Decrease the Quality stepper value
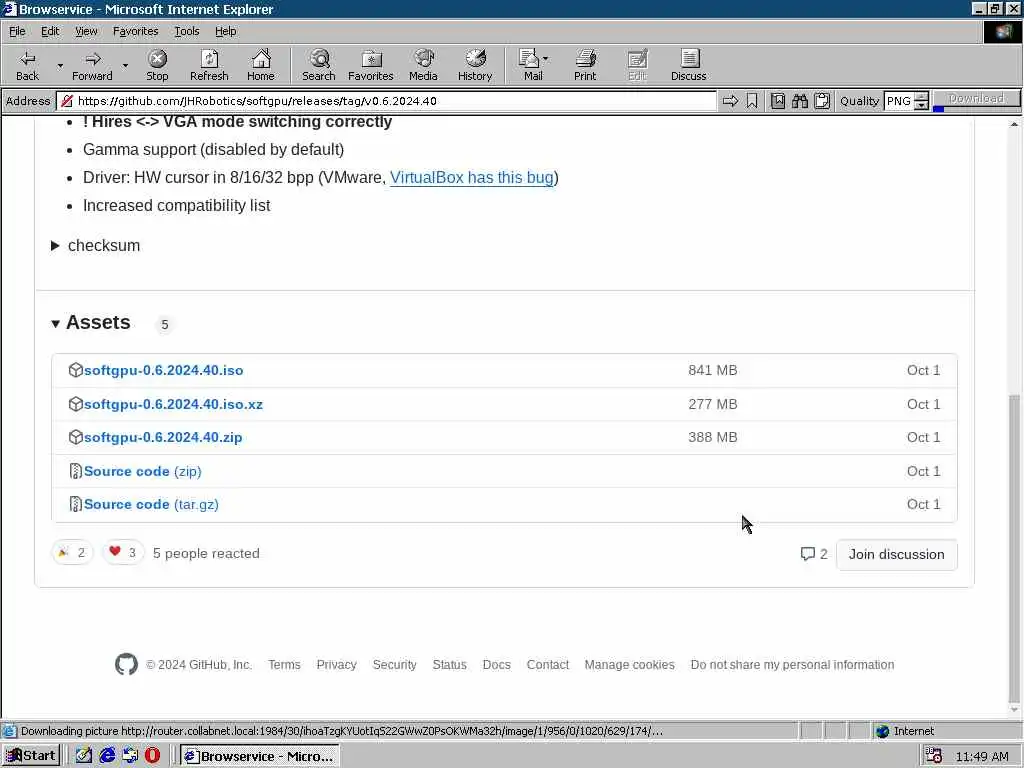1024x768 pixels. (x=921, y=105)
